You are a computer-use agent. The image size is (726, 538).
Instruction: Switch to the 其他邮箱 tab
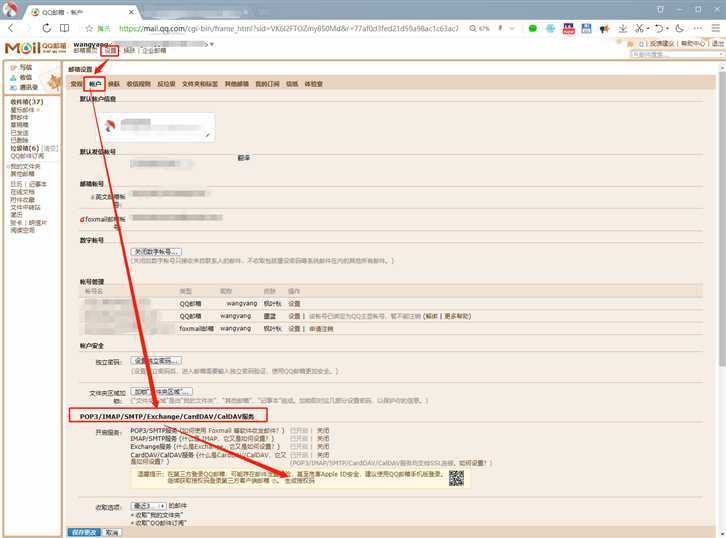pyautogui.click(x=237, y=84)
